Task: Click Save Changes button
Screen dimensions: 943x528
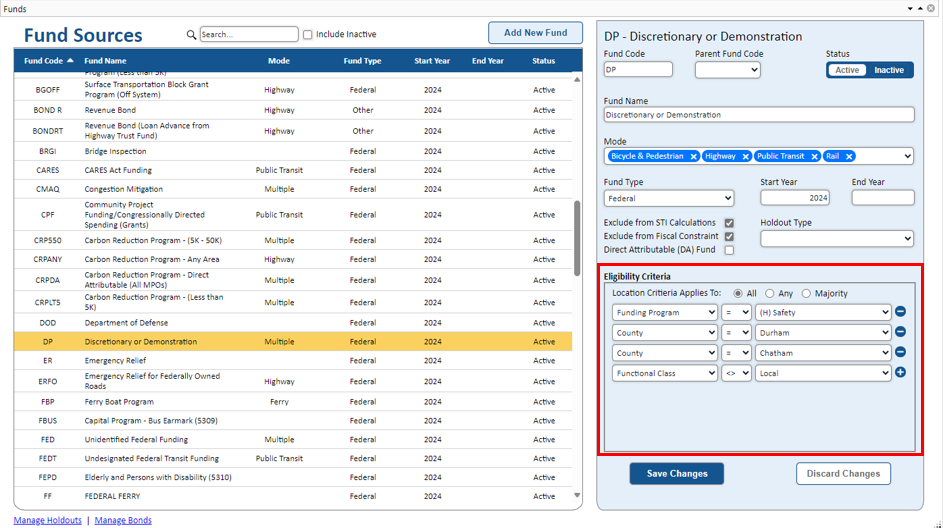Action: tap(677, 474)
